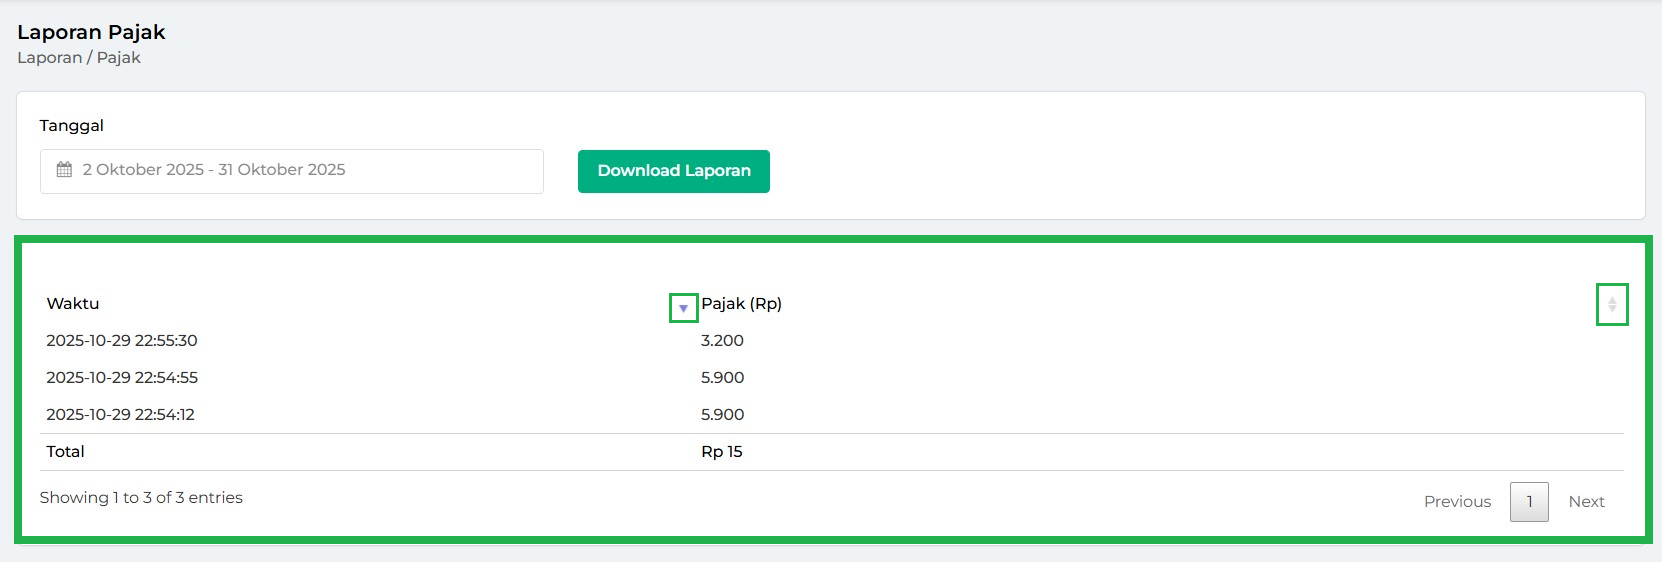This screenshot has height=562, width=1662.
Task: Select the row timestamped 2025-10-29 22:55:30
Action: tap(122, 341)
